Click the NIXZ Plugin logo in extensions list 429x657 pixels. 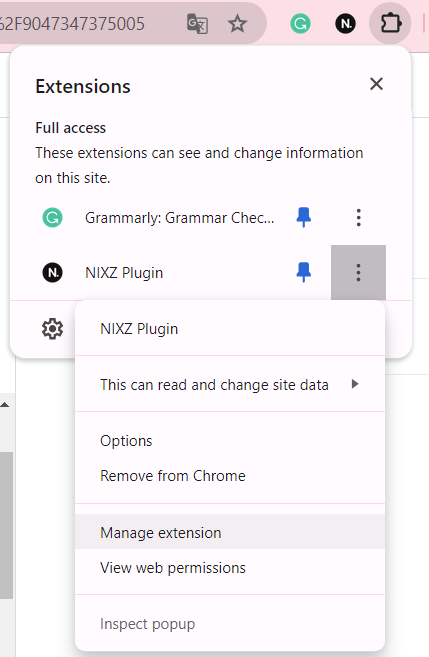[52, 273]
